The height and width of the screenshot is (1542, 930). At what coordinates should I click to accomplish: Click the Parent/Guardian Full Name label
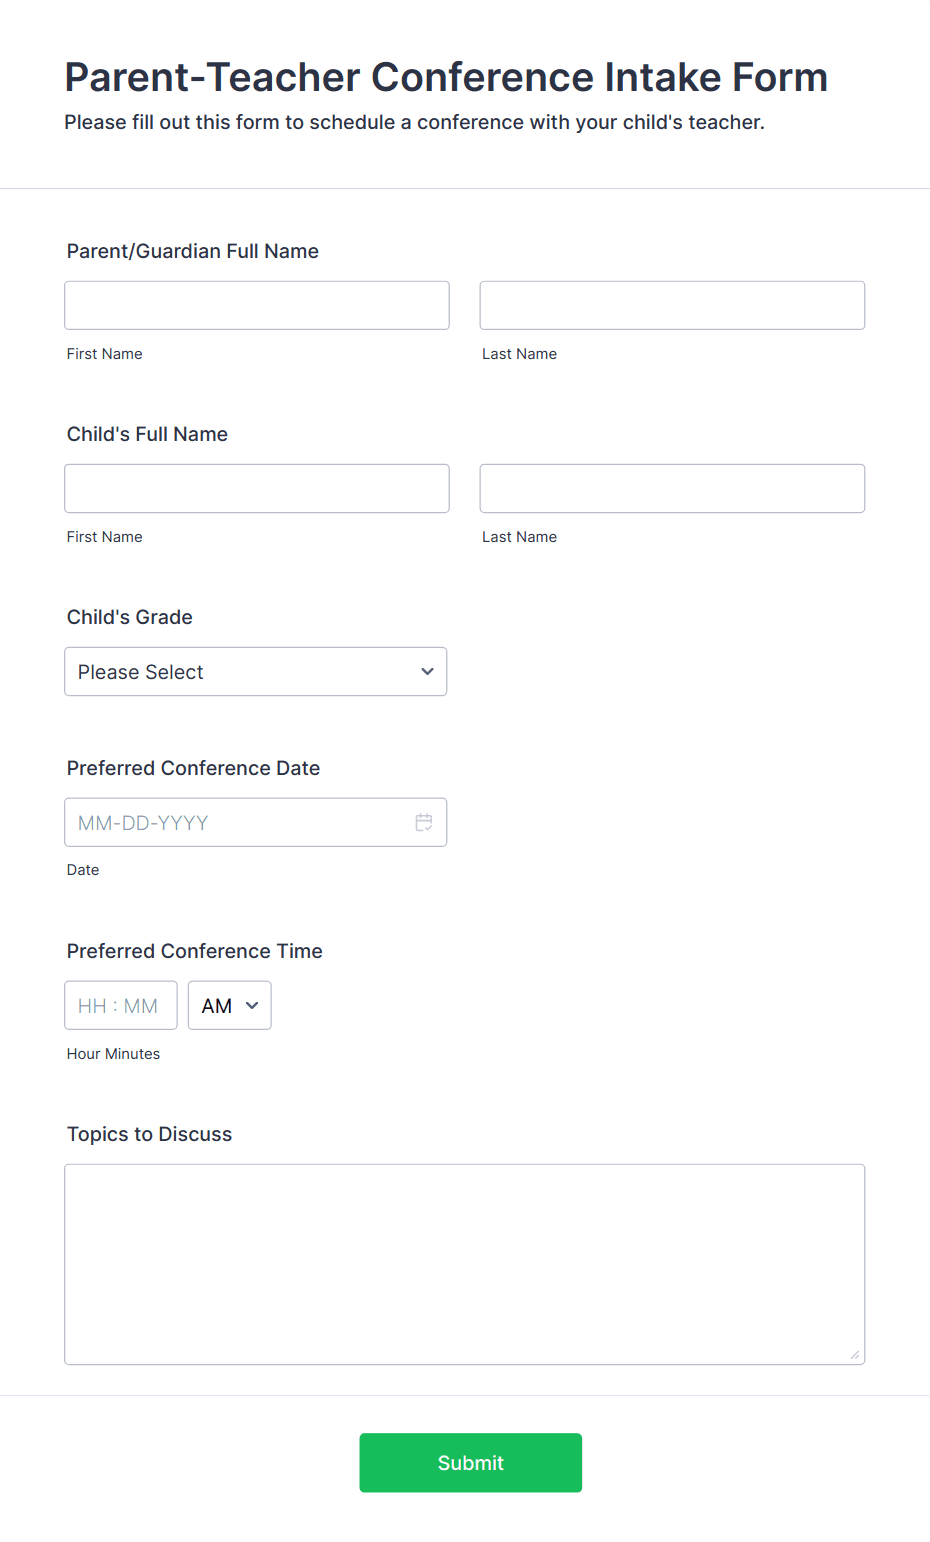click(x=193, y=251)
